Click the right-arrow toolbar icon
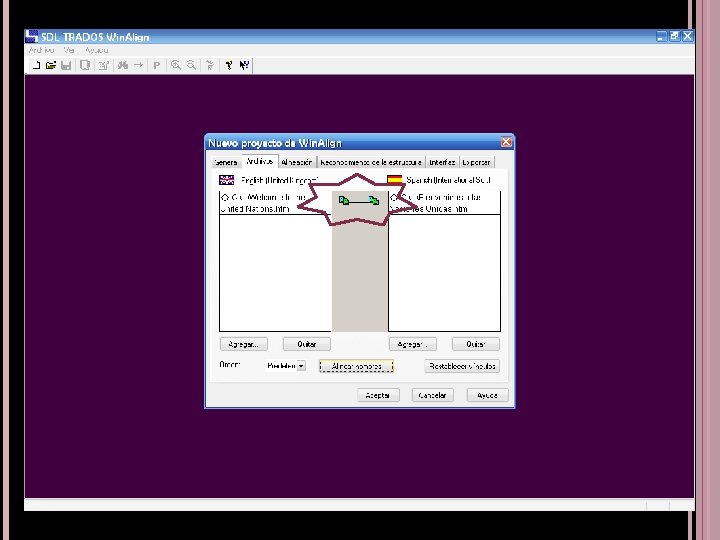The image size is (720, 540). [138, 65]
